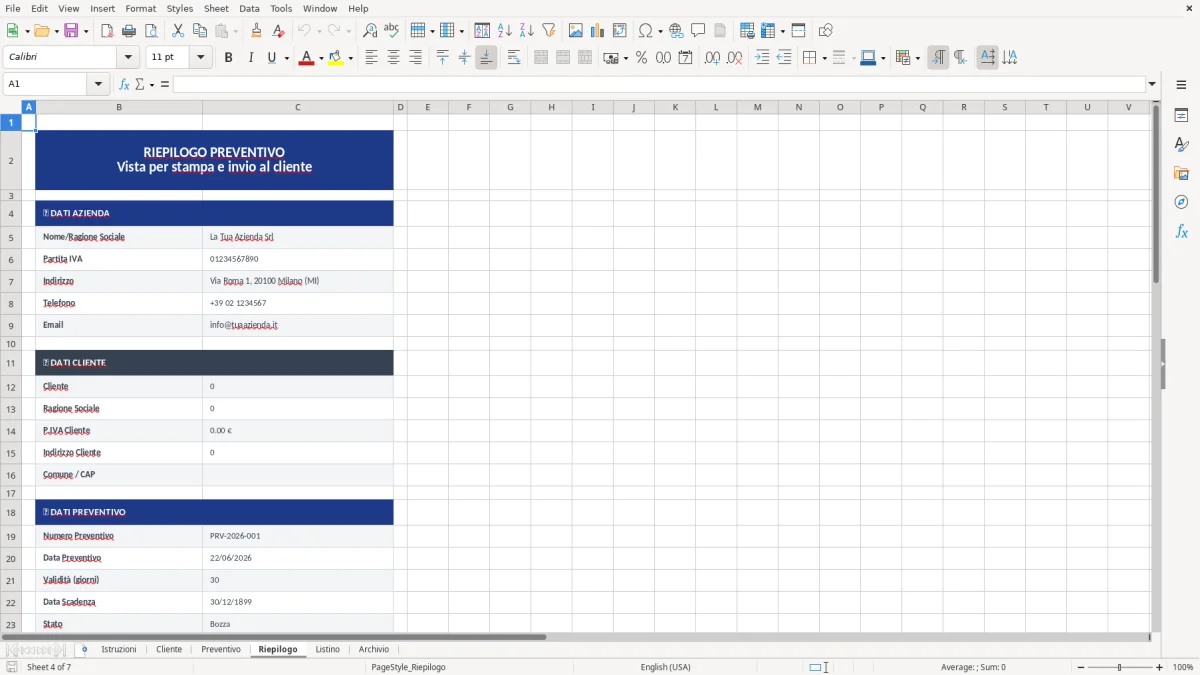Toggle Italic formatting
This screenshot has height=675, width=1200.
pyautogui.click(x=251, y=58)
